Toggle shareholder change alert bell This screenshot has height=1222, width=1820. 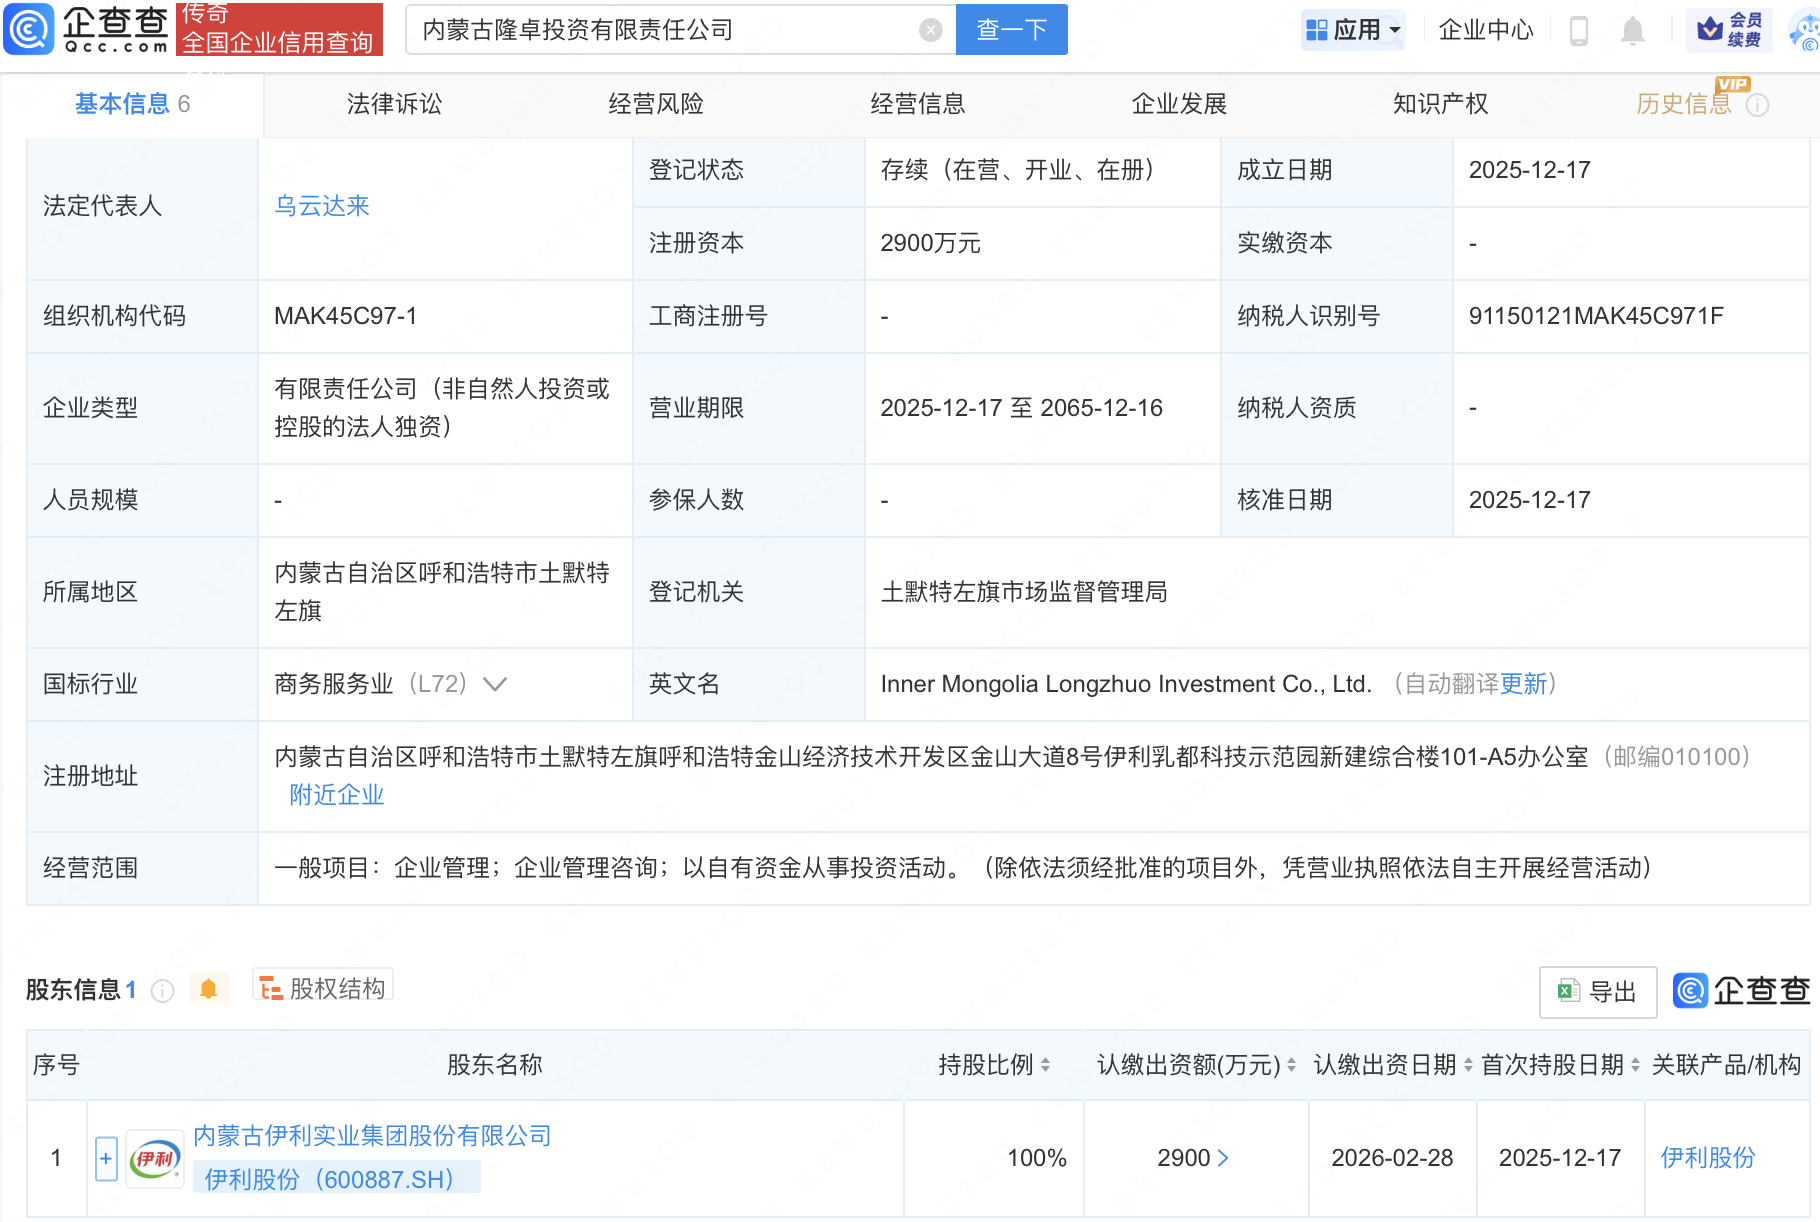[x=208, y=989]
